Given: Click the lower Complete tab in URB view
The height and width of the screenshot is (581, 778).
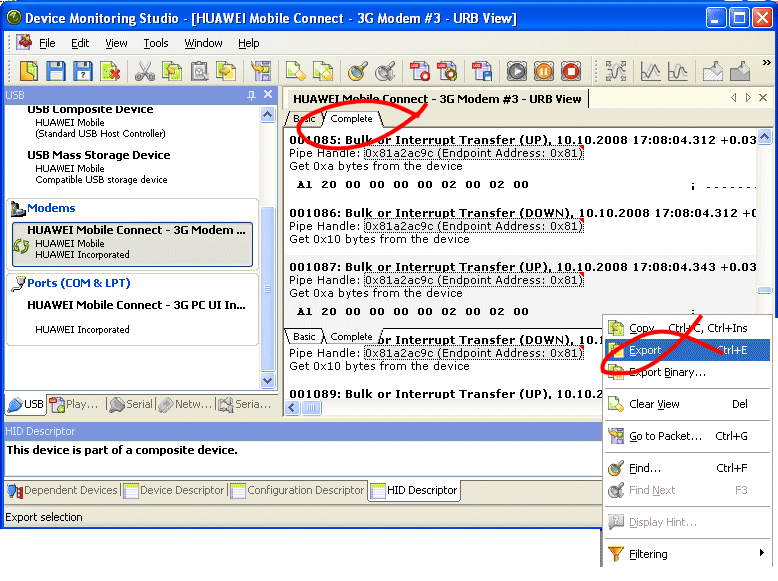Looking at the screenshot, I should pyautogui.click(x=351, y=336).
